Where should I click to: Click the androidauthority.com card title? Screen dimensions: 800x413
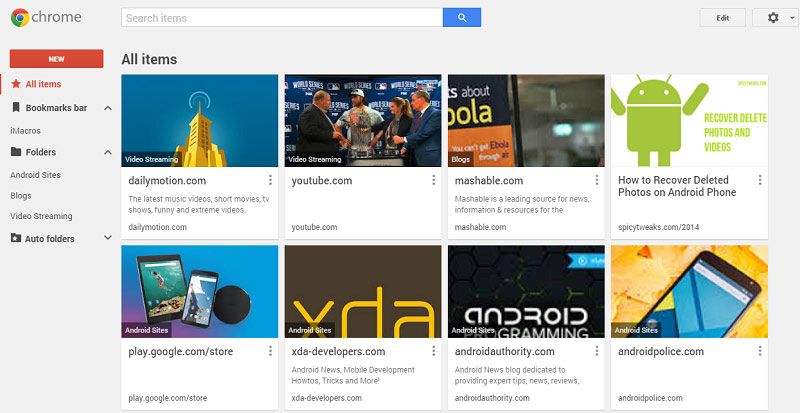pyautogui.click(x=505, y=352)
